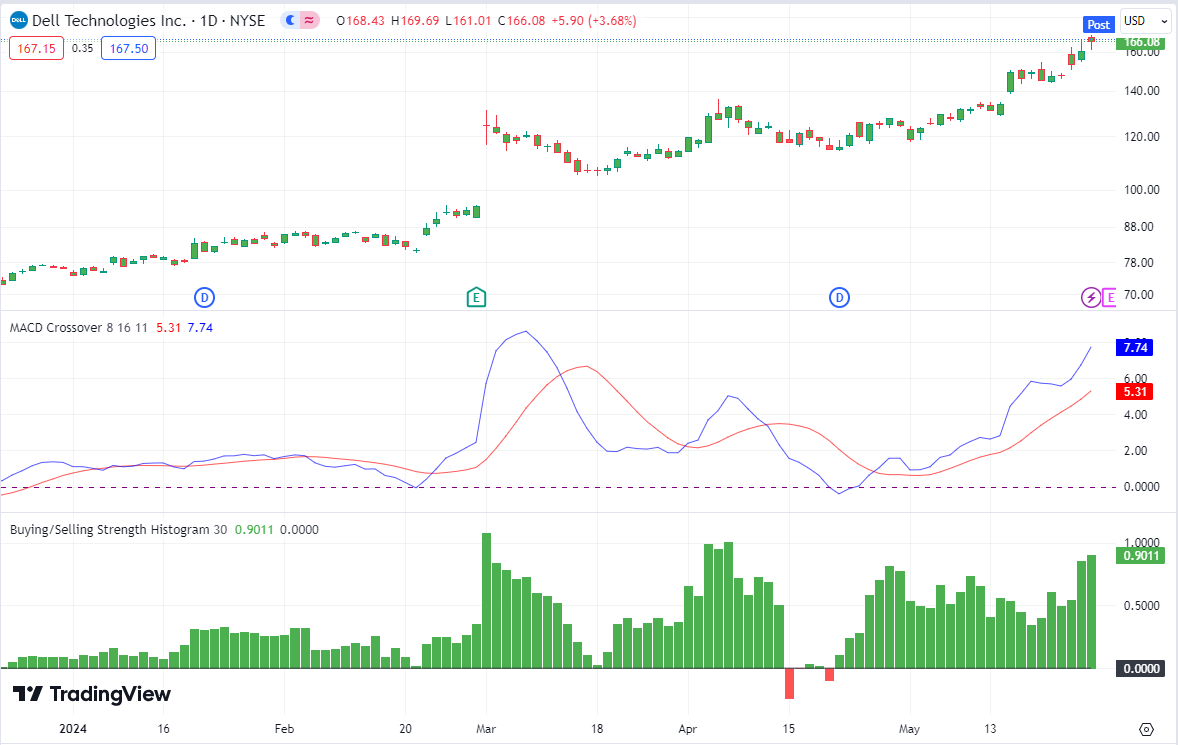
Task: Click the 140.00 price axis label
Action: (x=1141, y=91)
